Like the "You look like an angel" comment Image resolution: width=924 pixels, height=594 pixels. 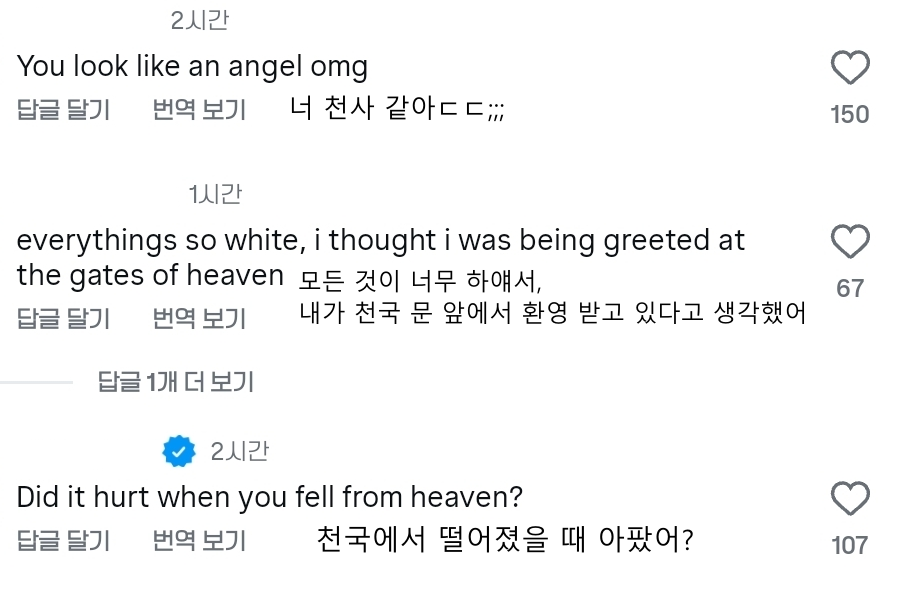coord(850,68)
